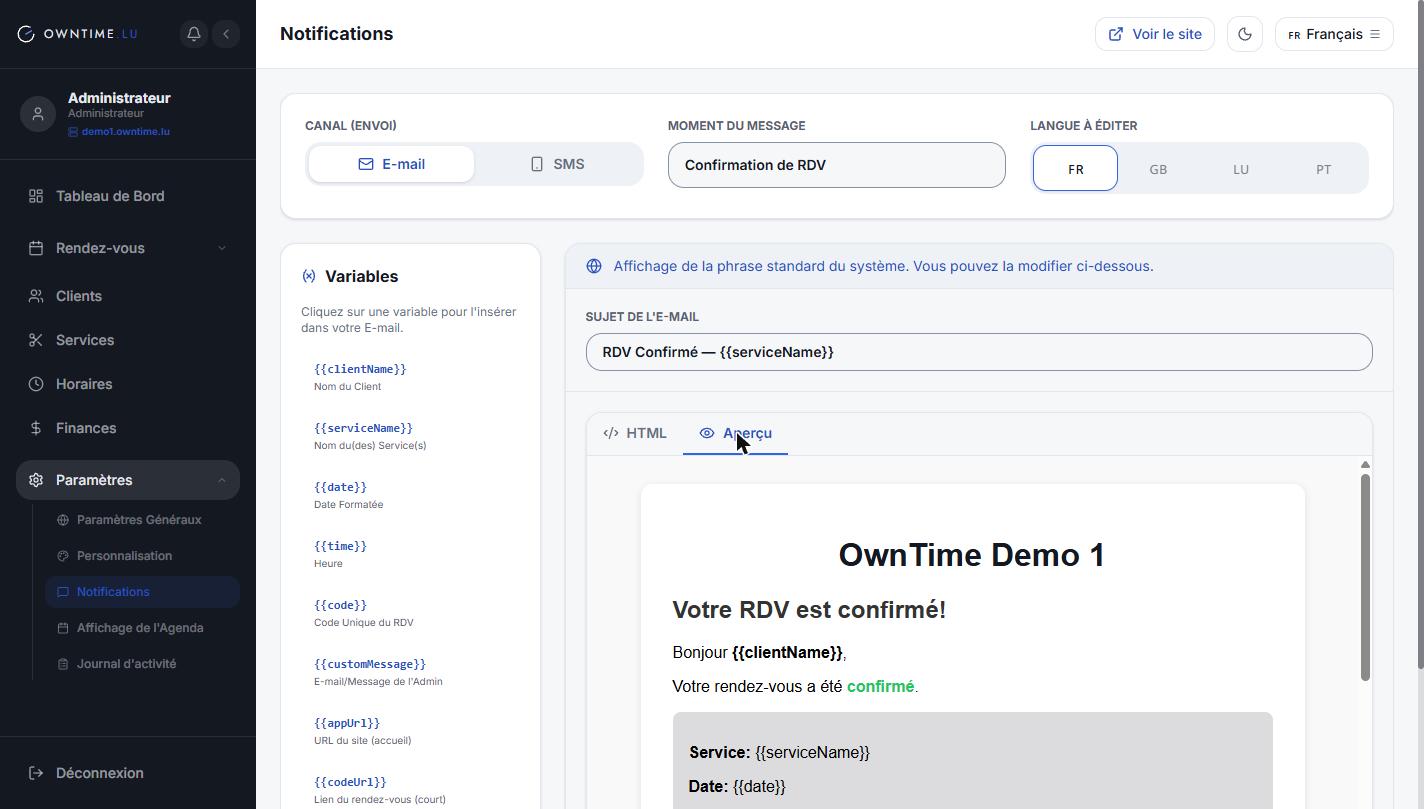Image resolution: width=1424 pixels, height=809 pixels.
Task: Select PT editing language
Action: point(1323,169)
